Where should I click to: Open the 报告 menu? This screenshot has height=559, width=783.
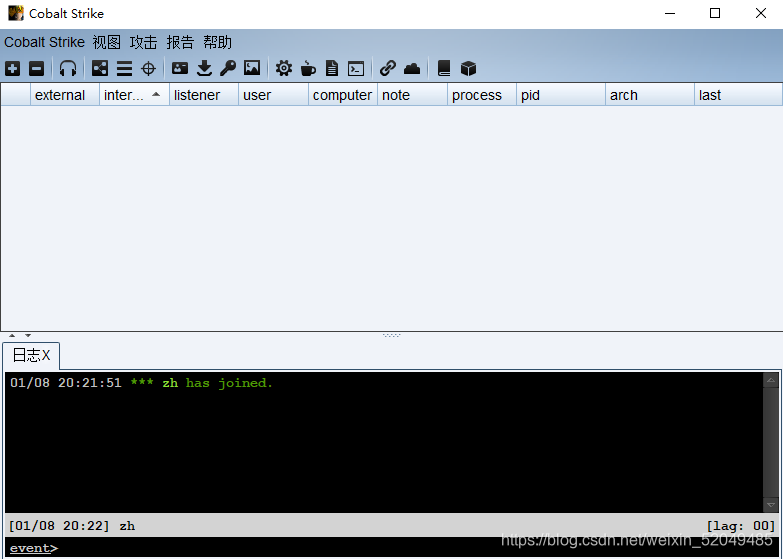coord(180,42)
